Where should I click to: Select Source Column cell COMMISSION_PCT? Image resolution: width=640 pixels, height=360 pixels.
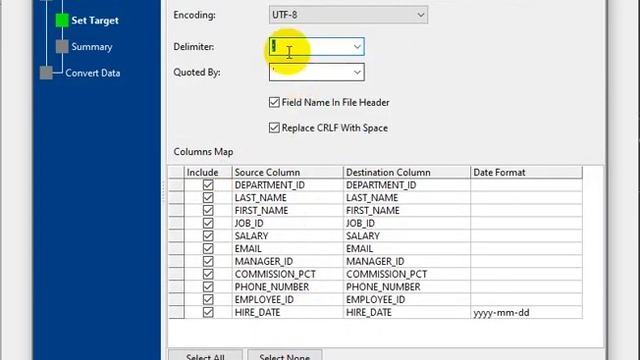click(x=288, y=274)
